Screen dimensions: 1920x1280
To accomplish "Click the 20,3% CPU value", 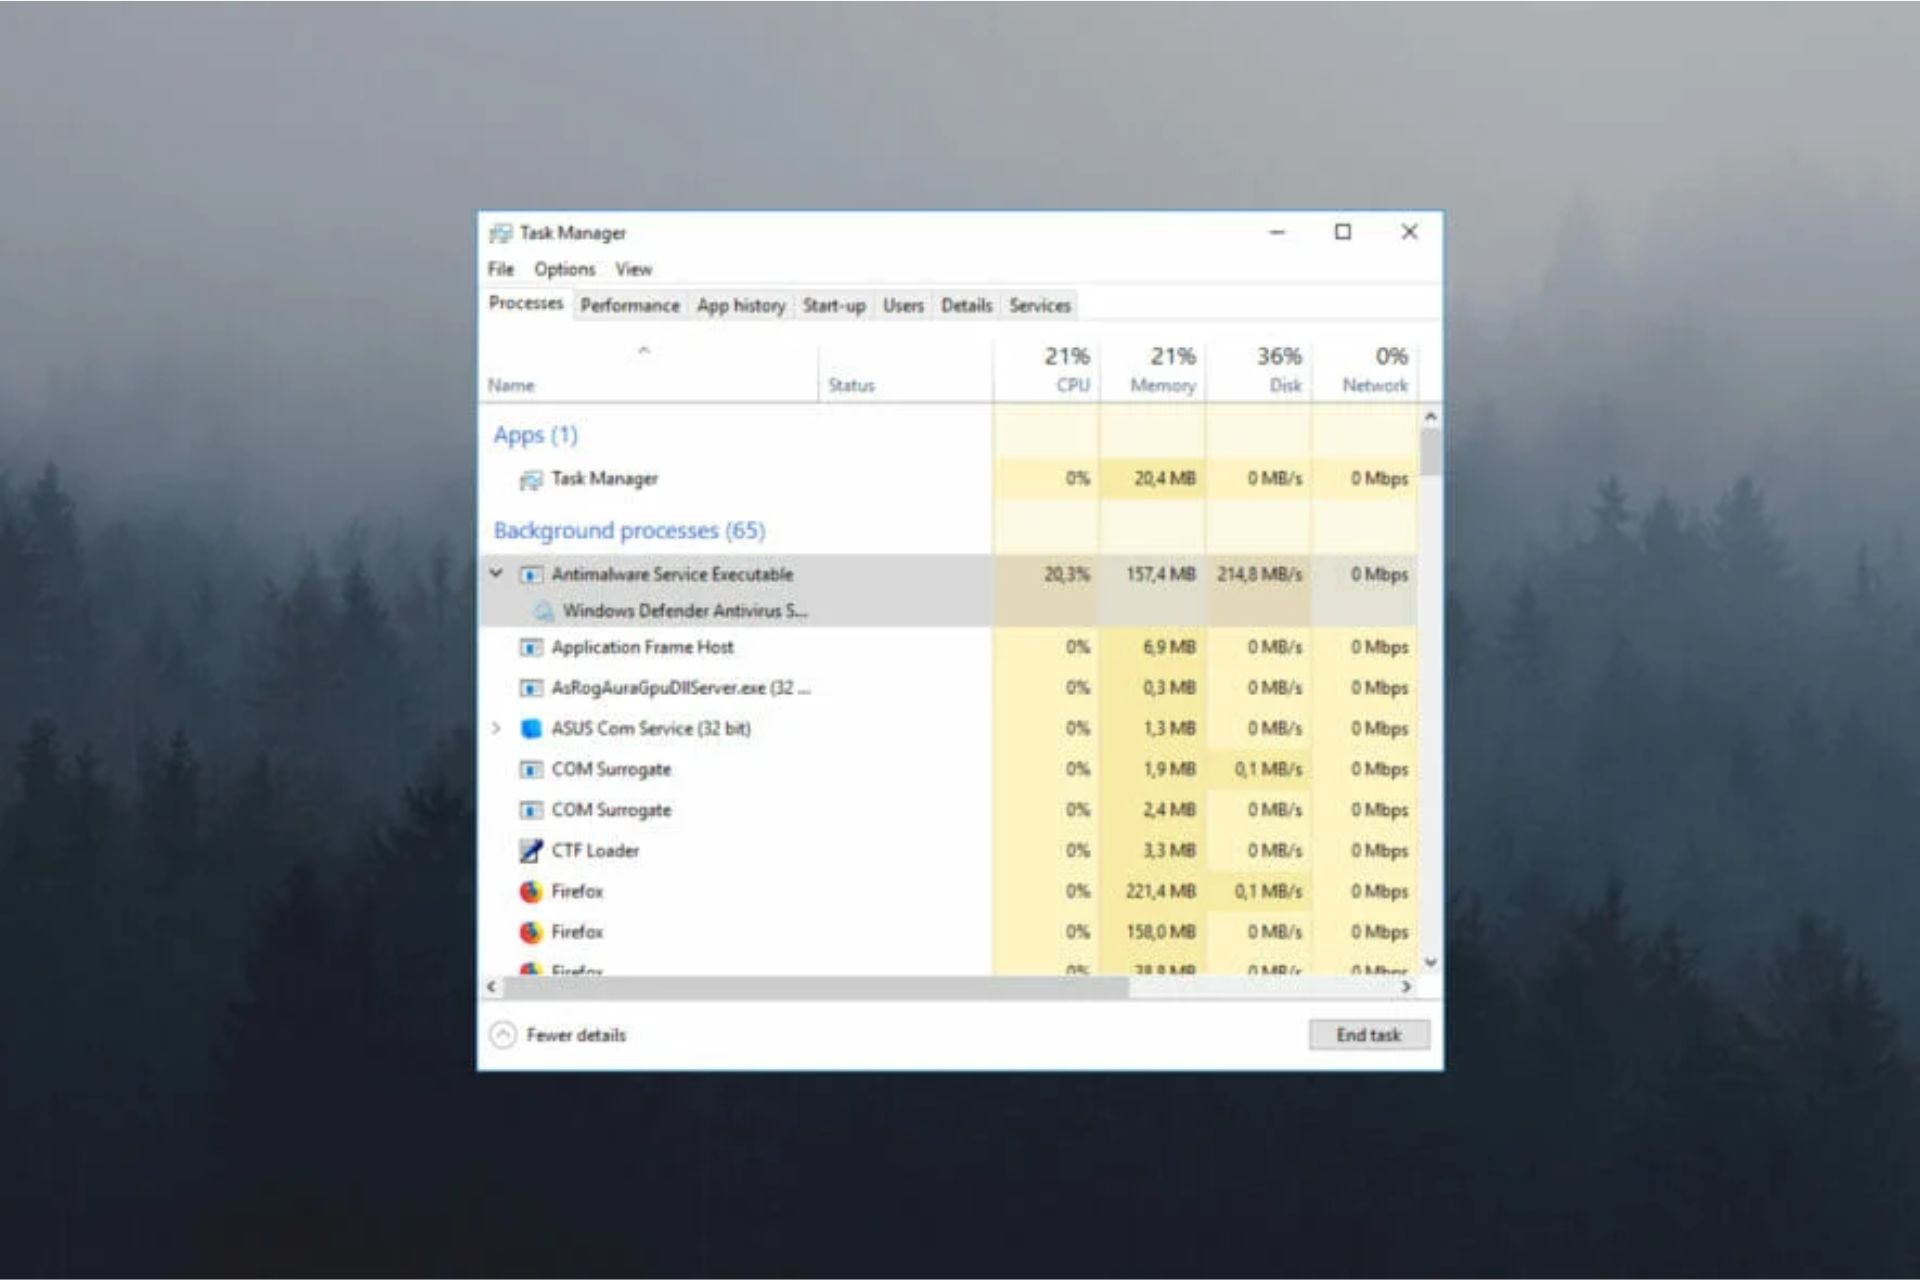I will [1067, 575].
